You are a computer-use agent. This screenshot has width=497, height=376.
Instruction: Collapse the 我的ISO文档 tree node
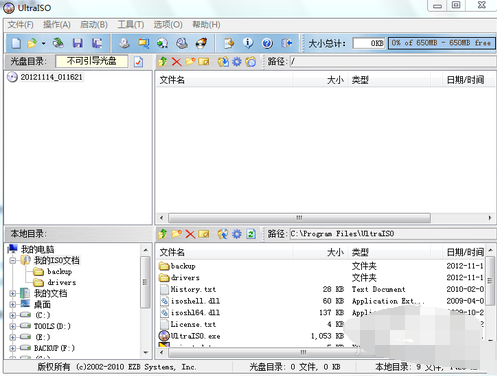tap(13, 260)
